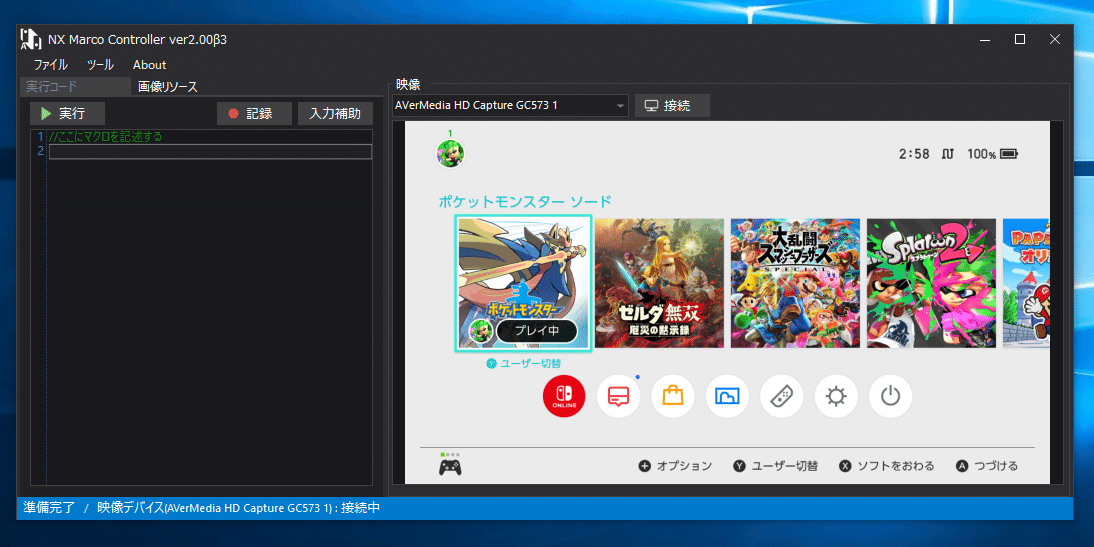This screenshot has width=1094, height=547.
Task: Start recording with 記録 button
Action: click(x=254, y=114)
